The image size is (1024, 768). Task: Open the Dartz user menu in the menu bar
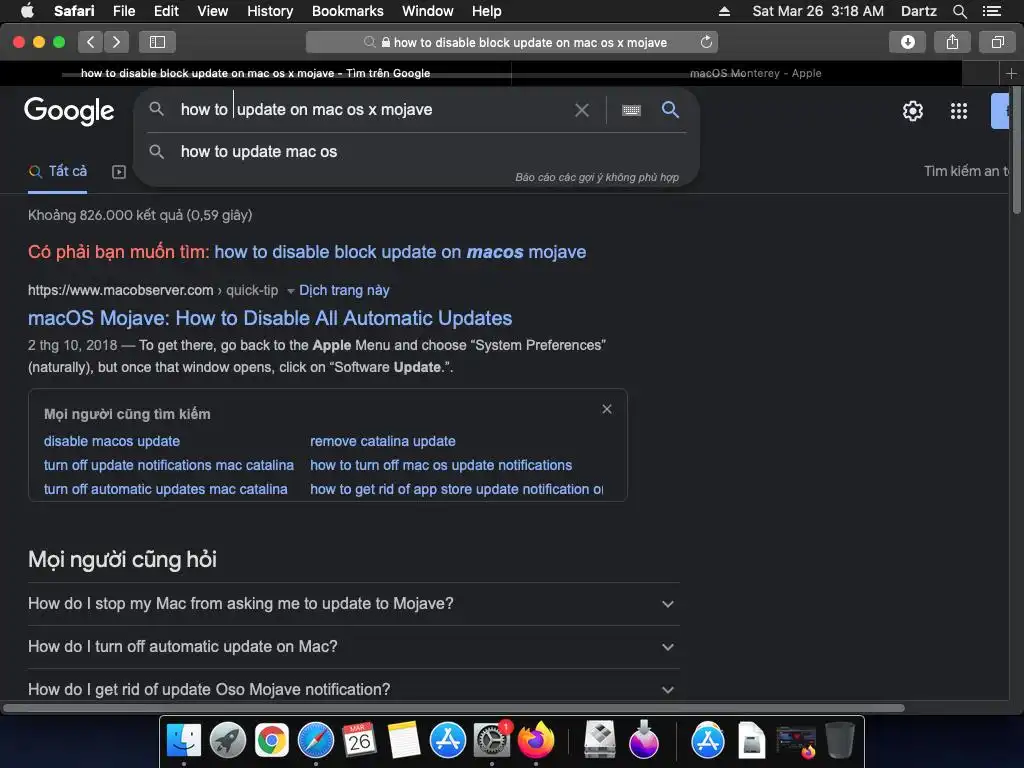pyautogui.click(x=918, y=11)
